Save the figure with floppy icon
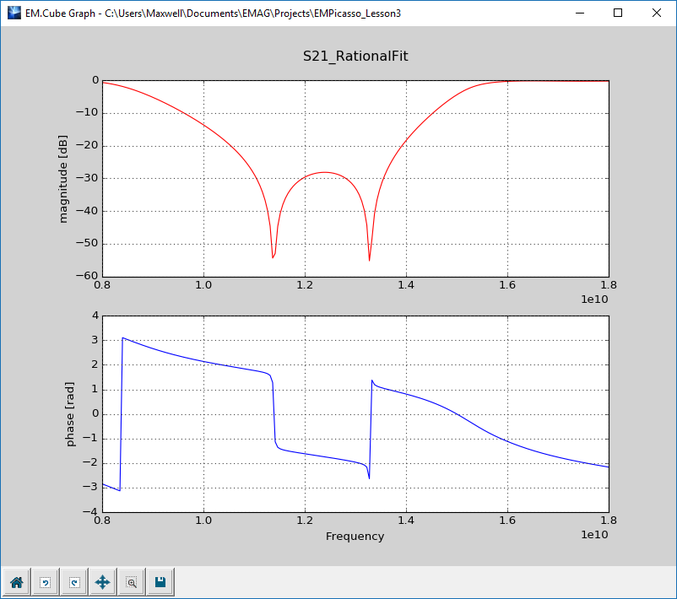The width and height of the screenshot is (677, 599). [x=161, y=582]
